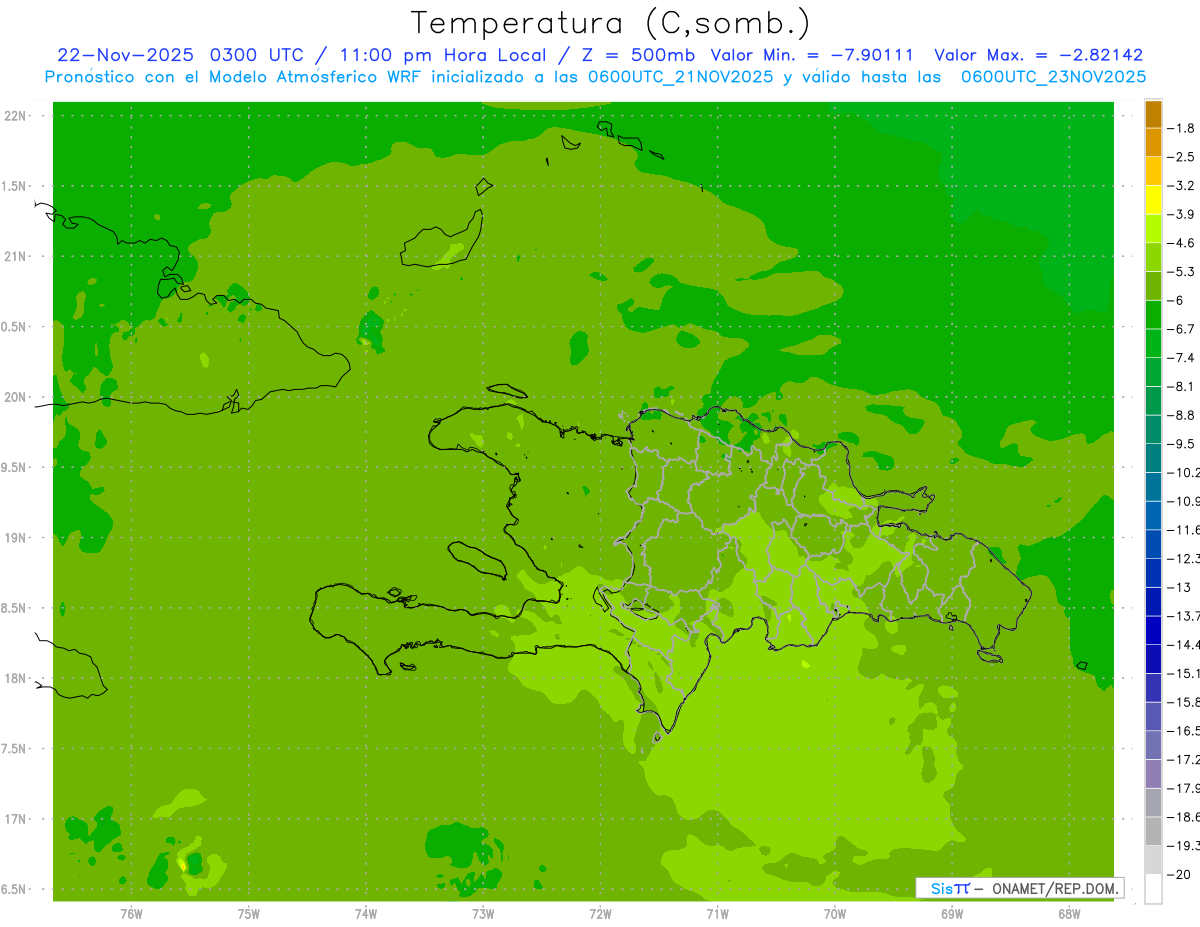Click the "-5.3" color scale label
The width and height of the screenshot is (1200, 927).
[1181, 271]
